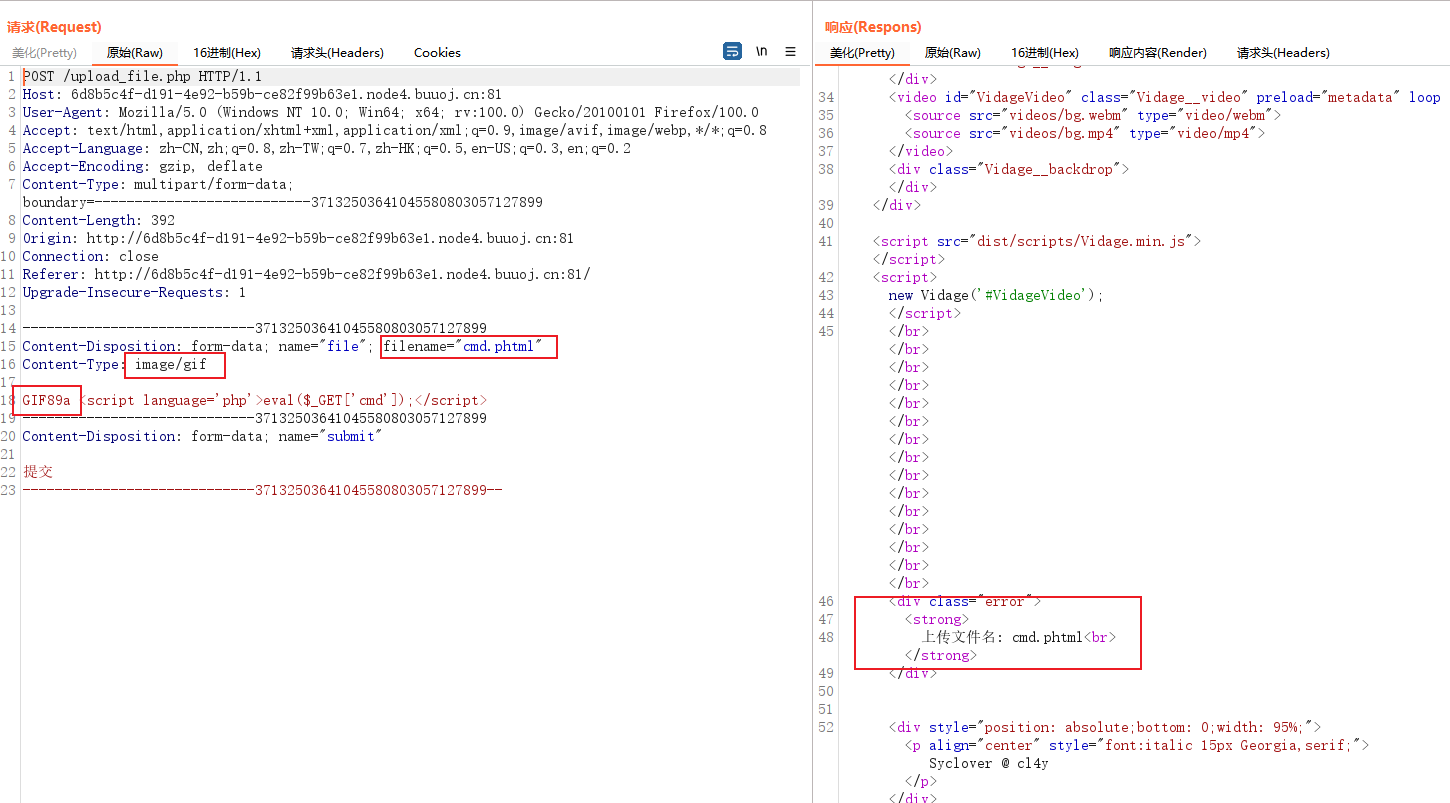Click the source src="videos/bg.webm" line
The height and width of the screenshot is (803, 1450).
[x=1092, y=115]
